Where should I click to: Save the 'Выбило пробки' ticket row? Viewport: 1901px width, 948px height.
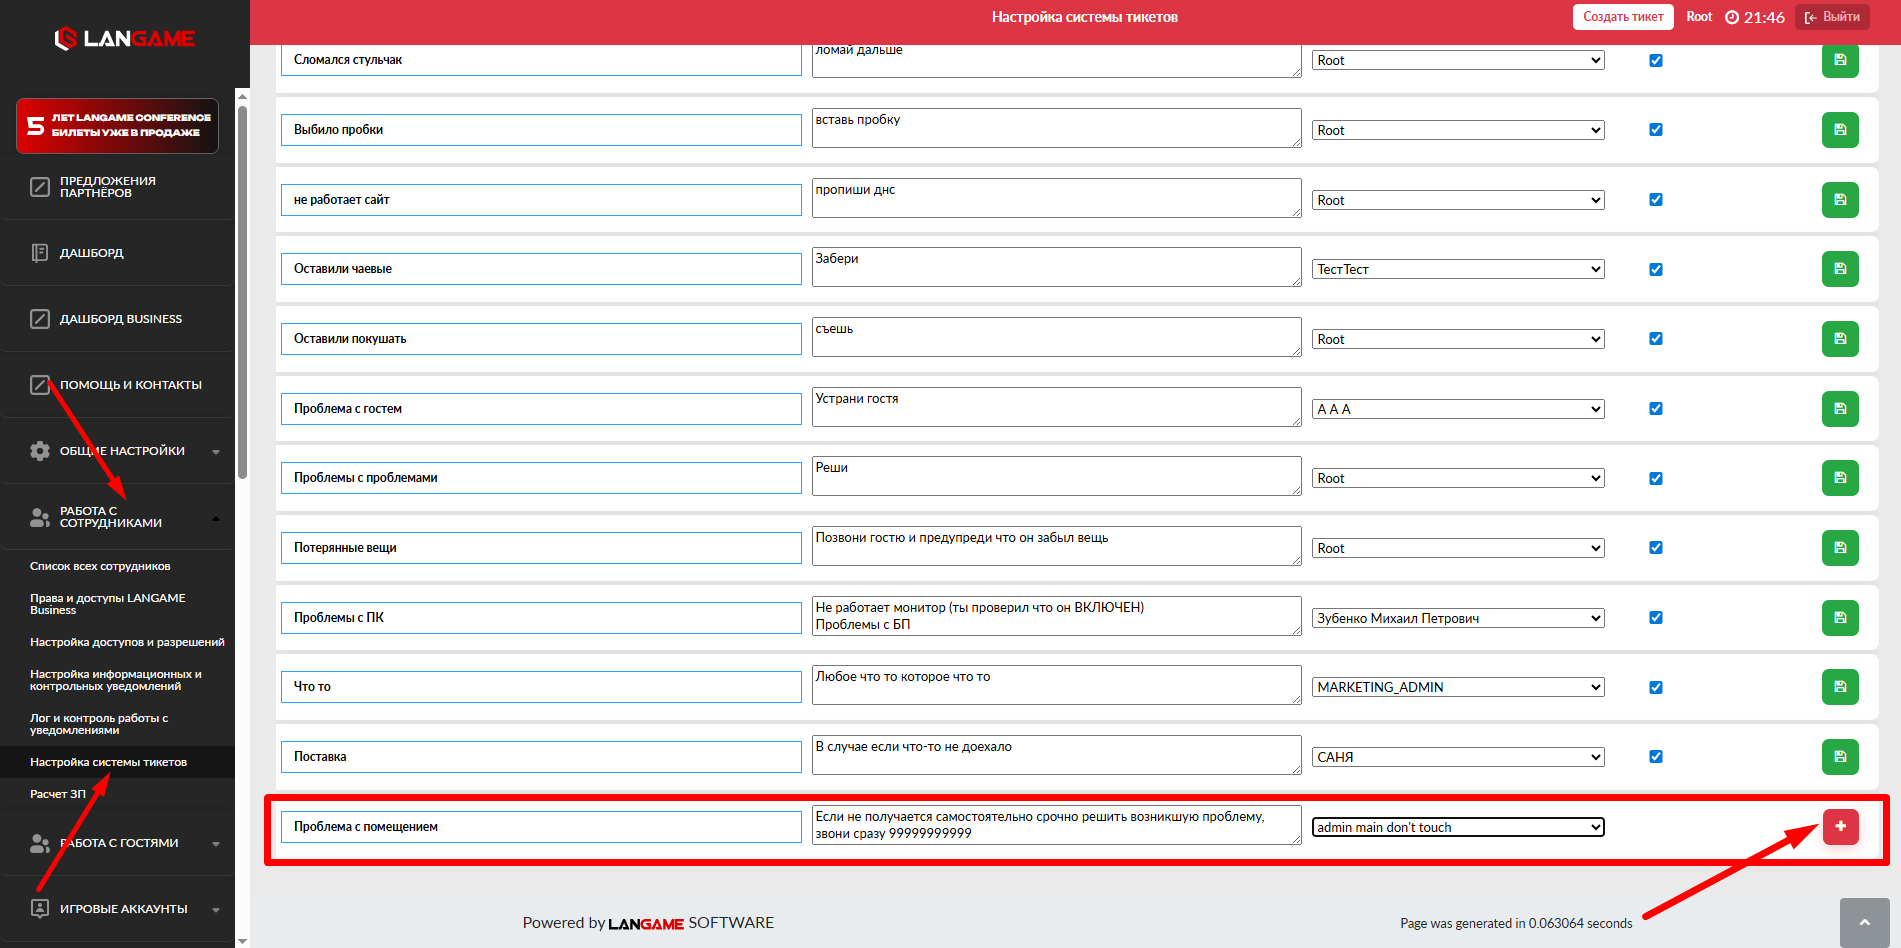(x=1840, y=130)
